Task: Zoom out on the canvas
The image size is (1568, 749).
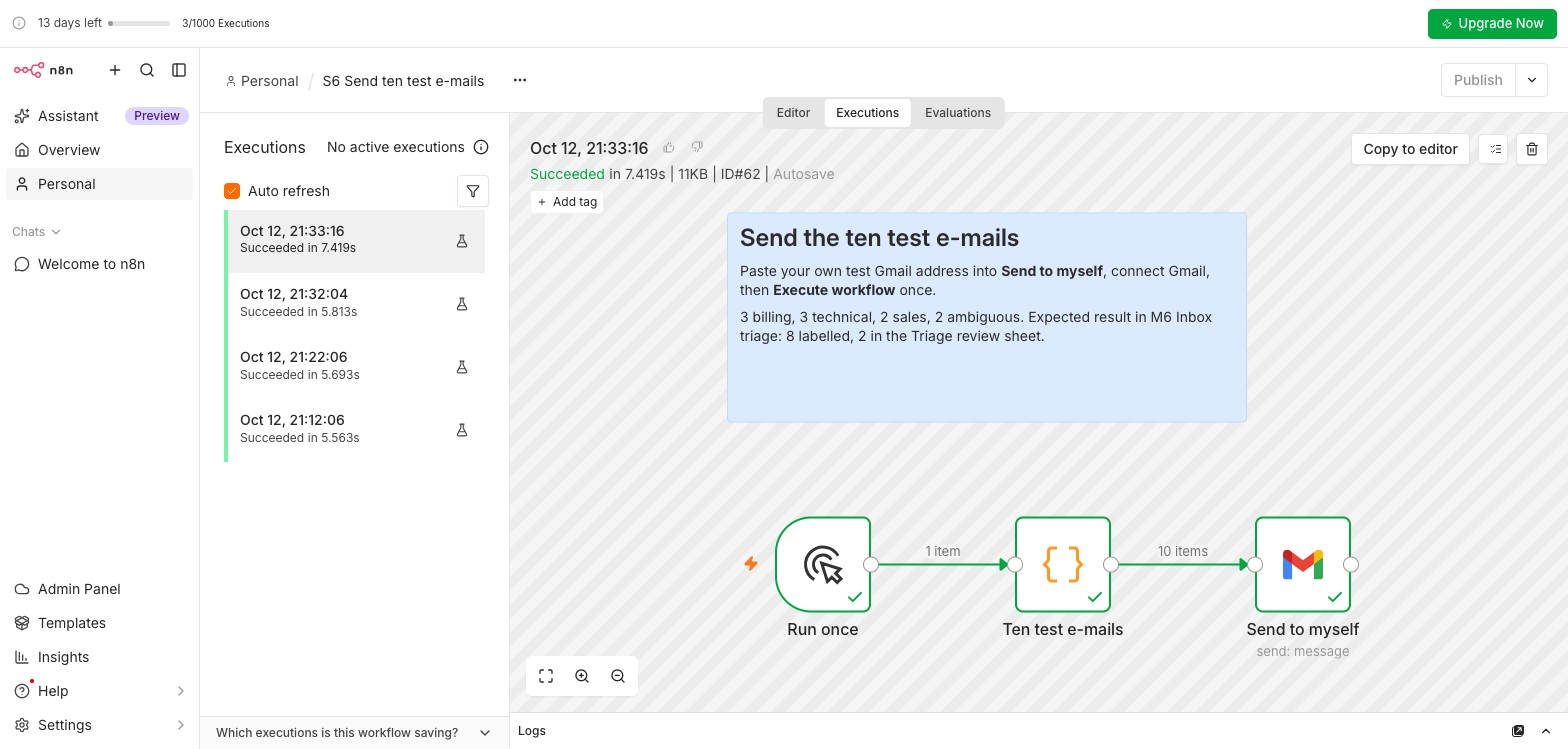Action: pos(618,676)
